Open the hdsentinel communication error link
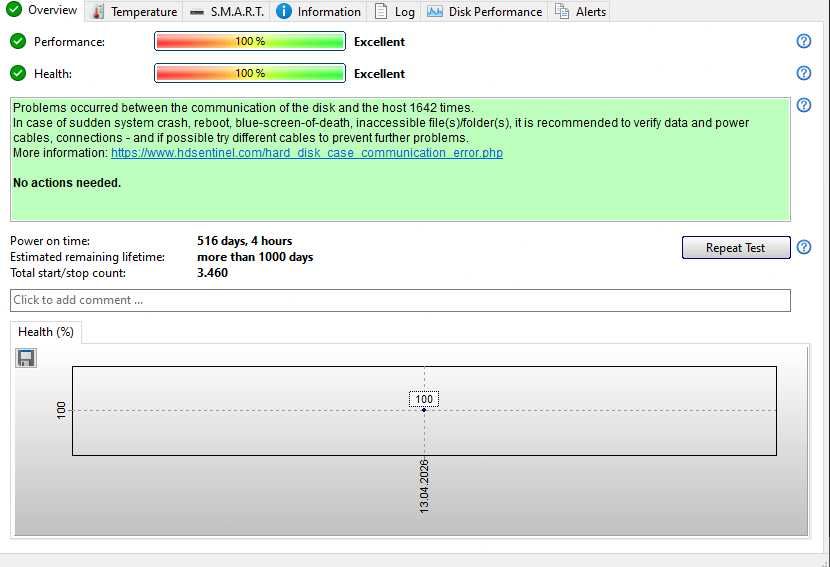 (307, 153)
